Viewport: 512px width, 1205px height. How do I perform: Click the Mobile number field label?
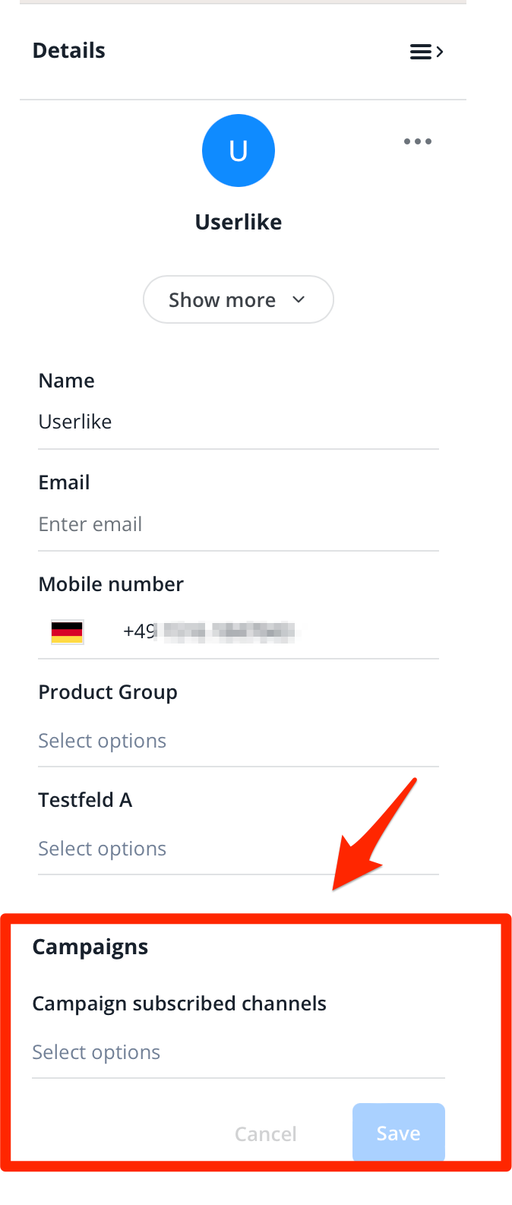tap(111, 584)
